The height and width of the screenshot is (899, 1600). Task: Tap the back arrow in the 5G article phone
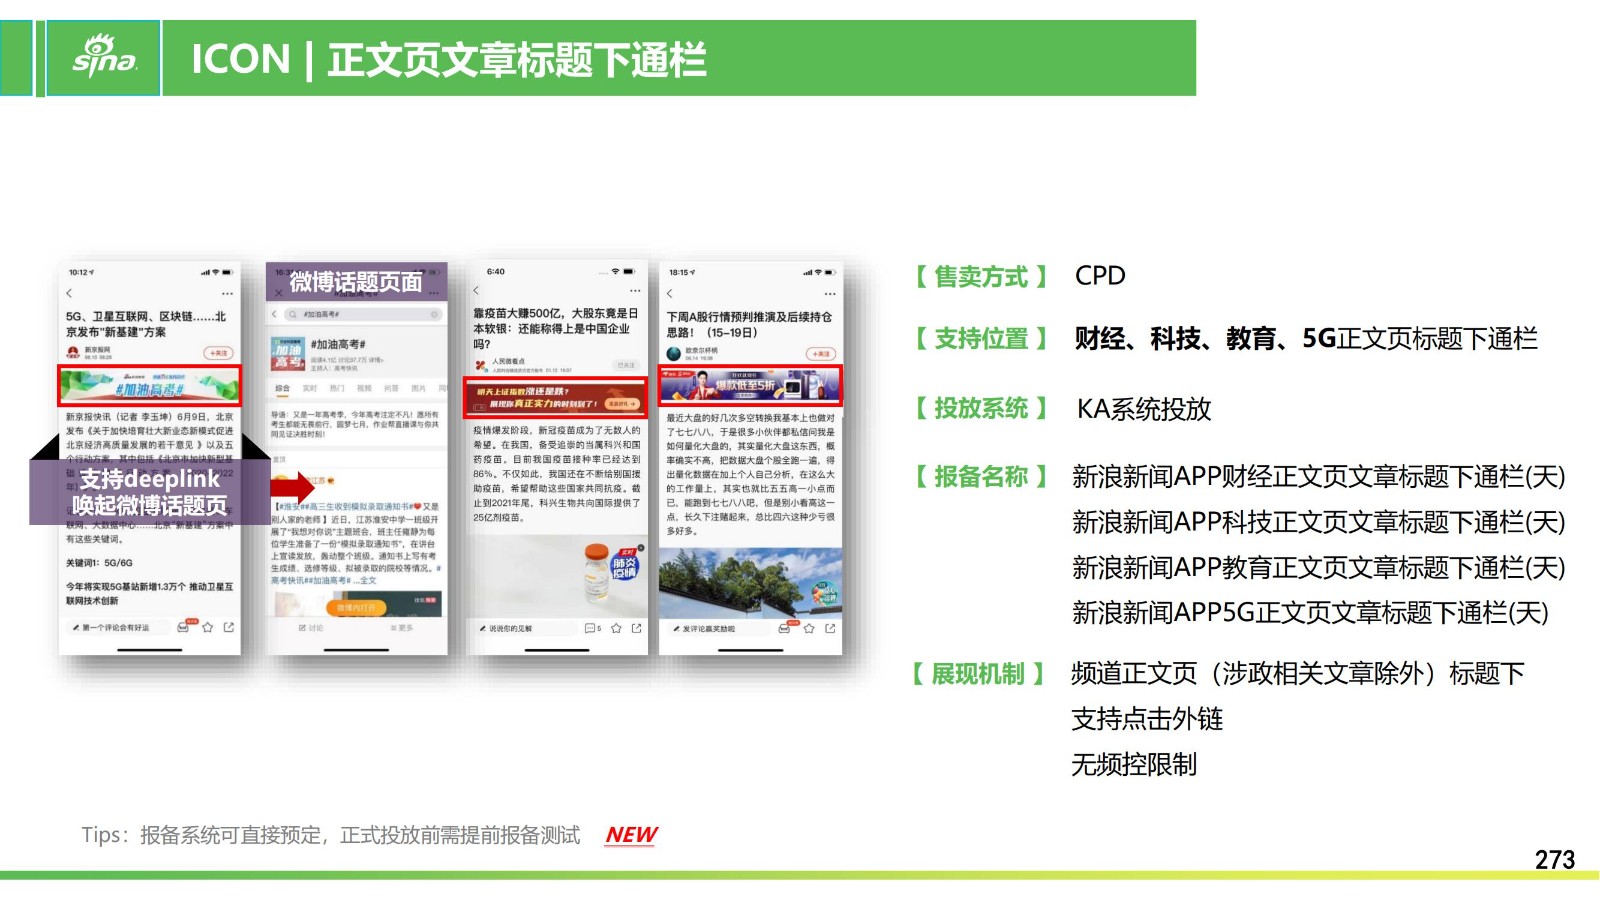69,294
